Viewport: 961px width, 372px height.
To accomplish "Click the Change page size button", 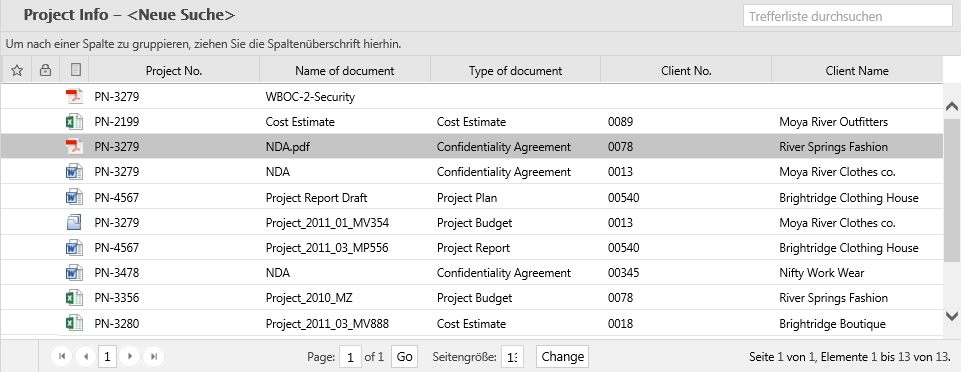I will [563, 356].
